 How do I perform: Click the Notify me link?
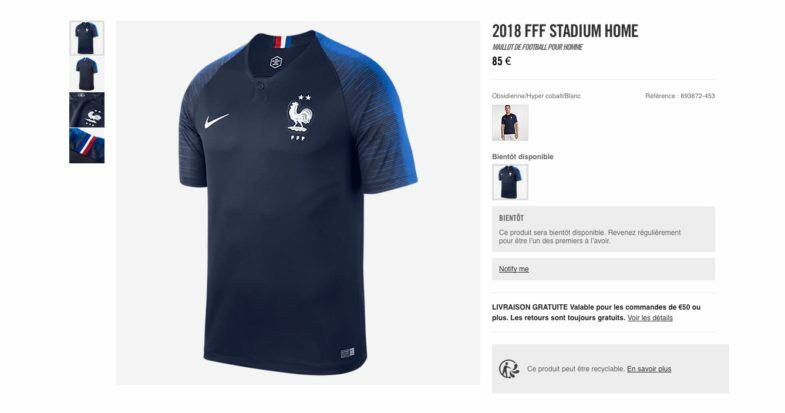coord(514,269)
